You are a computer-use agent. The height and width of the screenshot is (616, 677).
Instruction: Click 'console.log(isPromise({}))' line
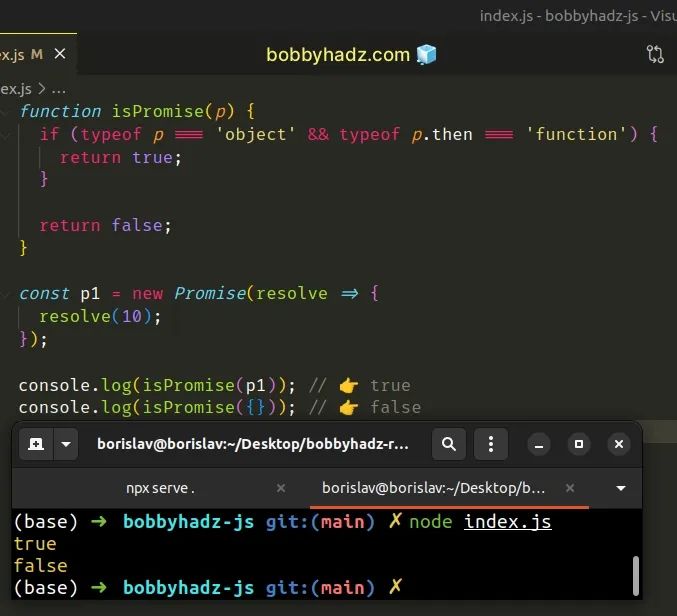click(157, 407)
